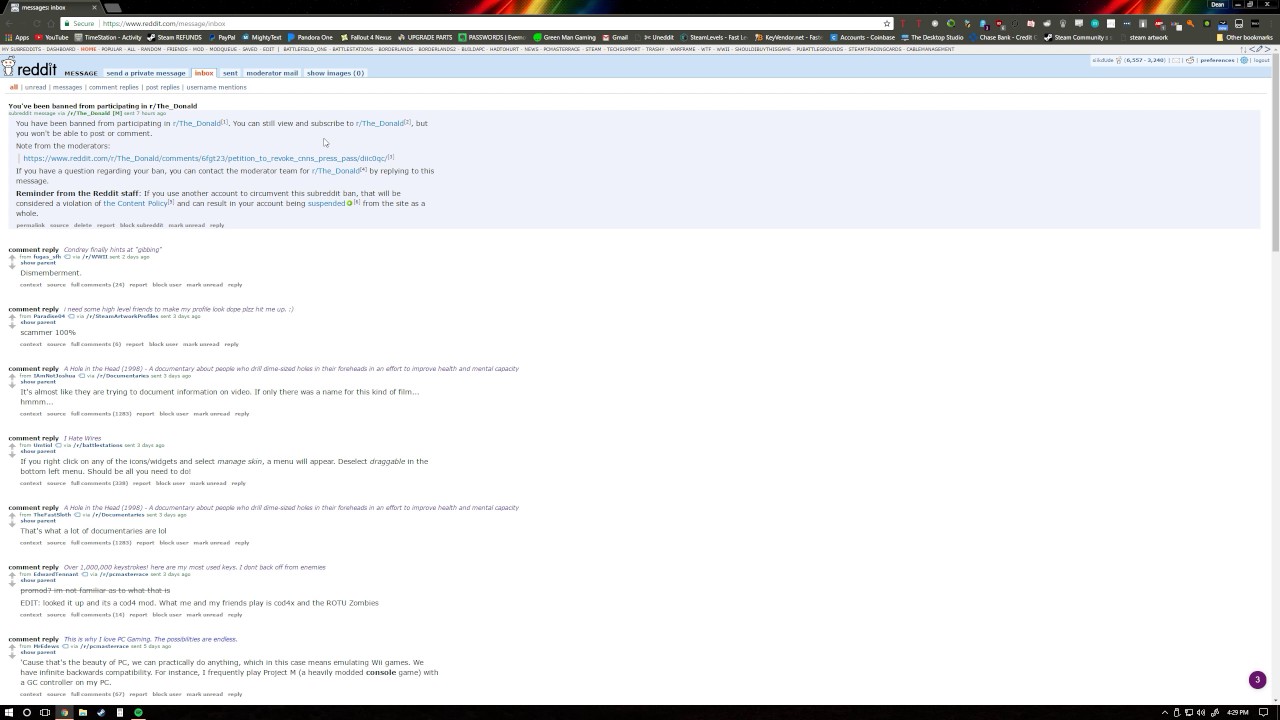This screenshot has height=720, width=1280.
Task: Open the Gmail bookmark
Action: (x=616, y=37)
